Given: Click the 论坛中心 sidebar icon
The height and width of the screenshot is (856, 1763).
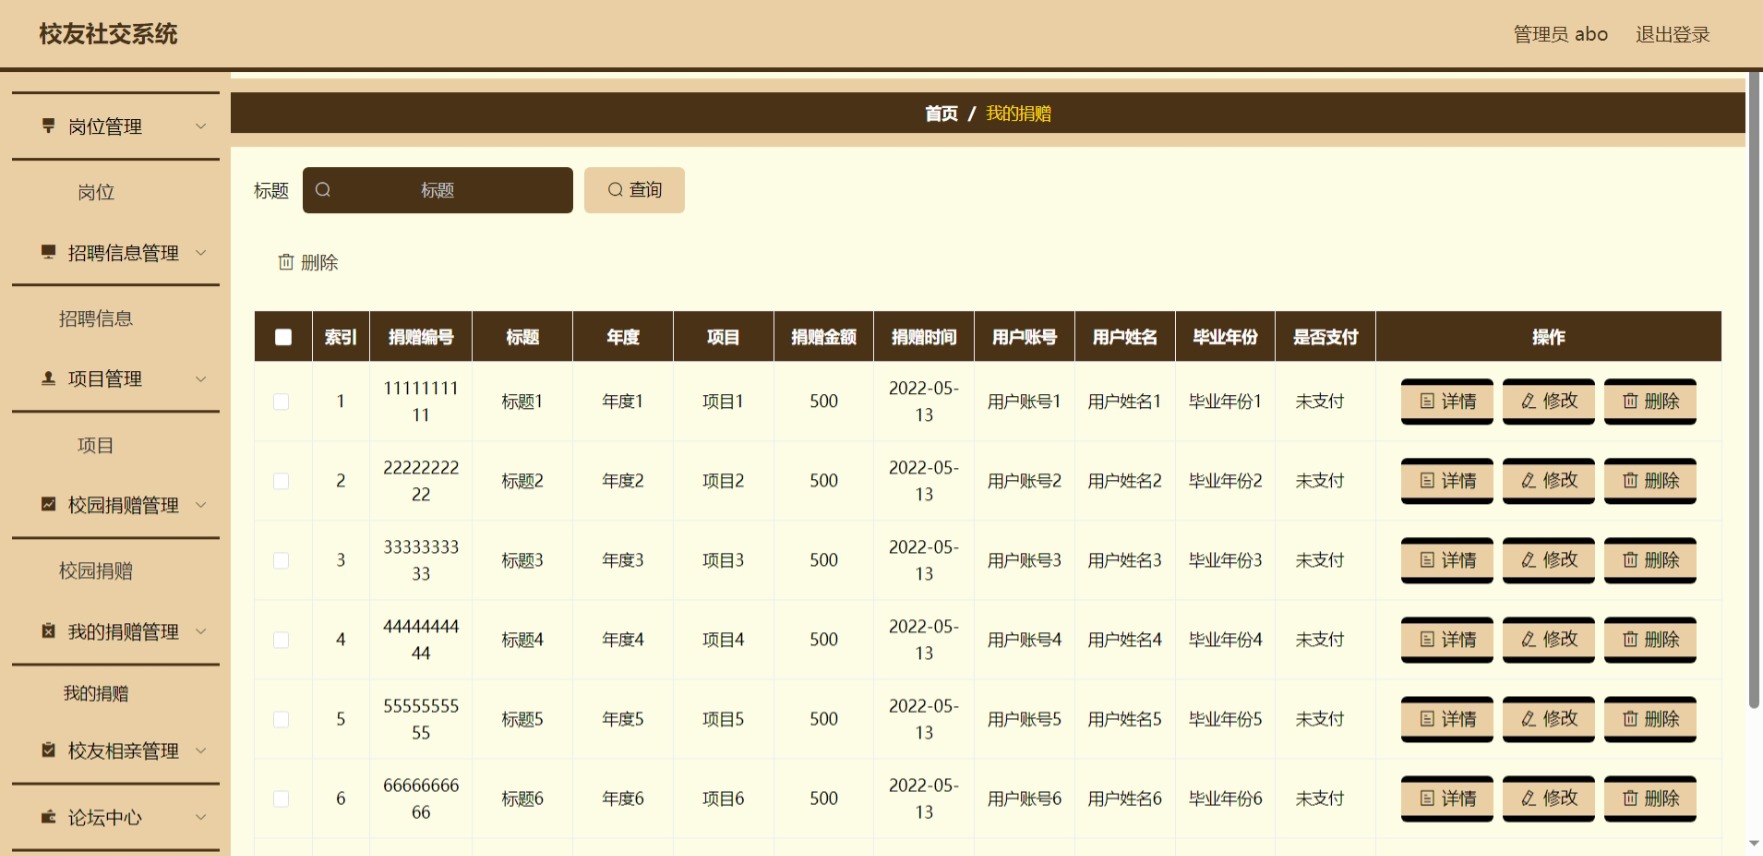Looking at the screenshot, I should coord(48,817).
